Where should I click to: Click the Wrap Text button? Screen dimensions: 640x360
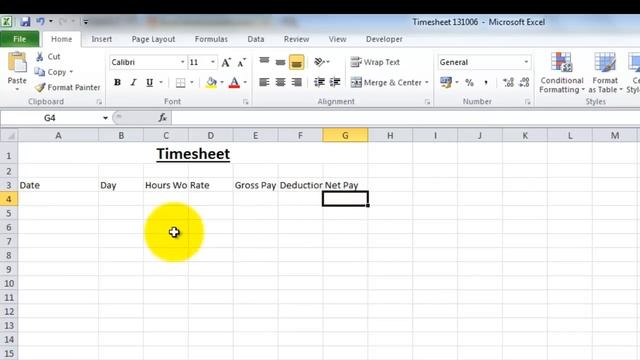[x=375, y=62]
